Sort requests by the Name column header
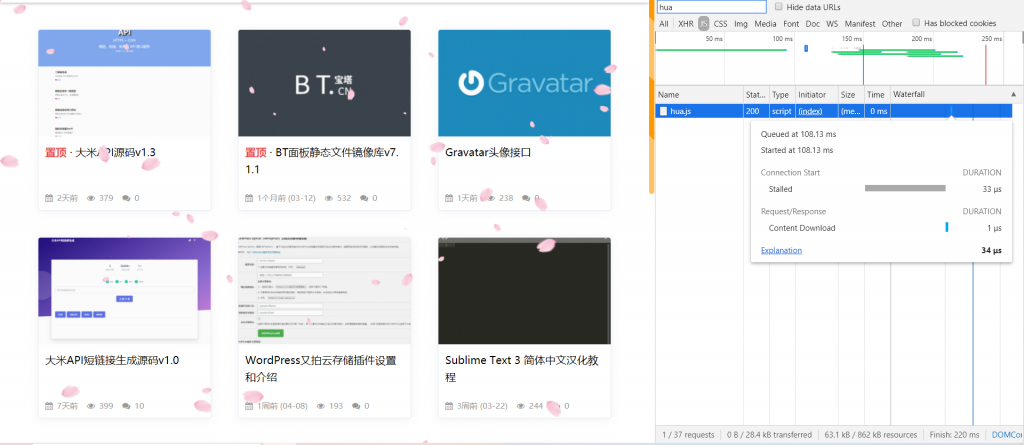Viewport: 1024px width, 445px height. pyautogui.click(x=668, y=94)
